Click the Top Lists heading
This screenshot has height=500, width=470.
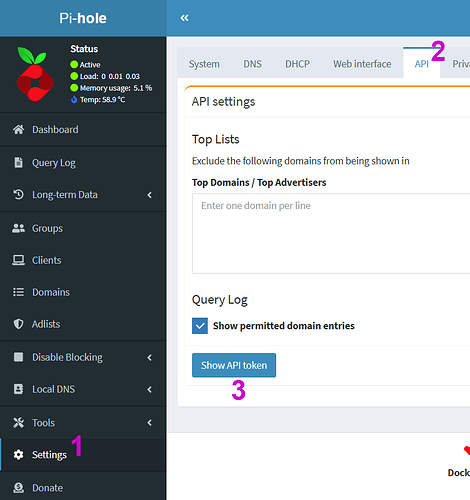[x=215, y=139]
